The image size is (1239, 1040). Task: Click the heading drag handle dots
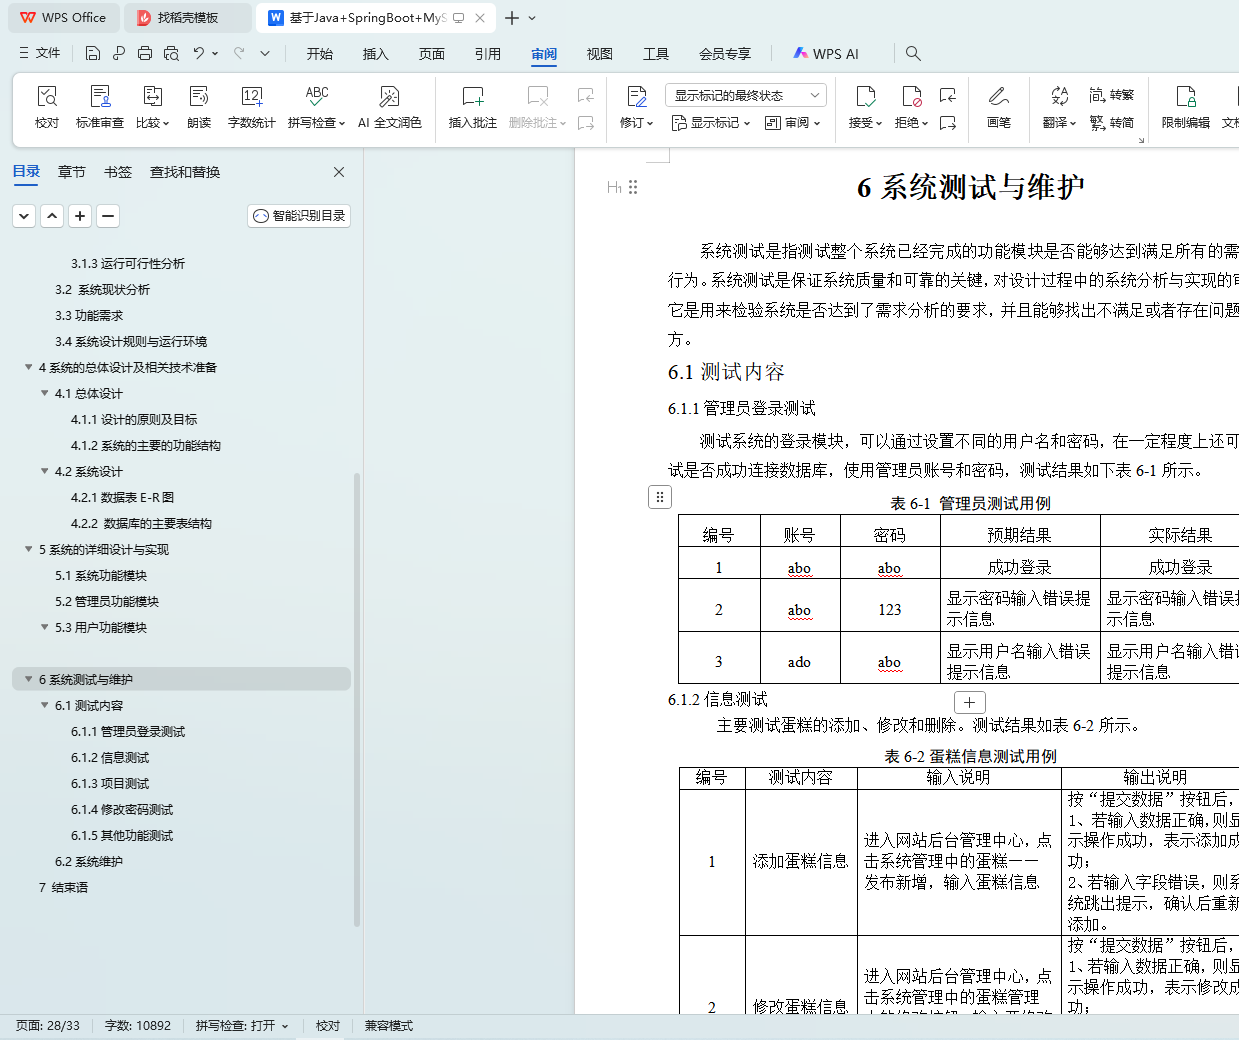coord(633,187)
